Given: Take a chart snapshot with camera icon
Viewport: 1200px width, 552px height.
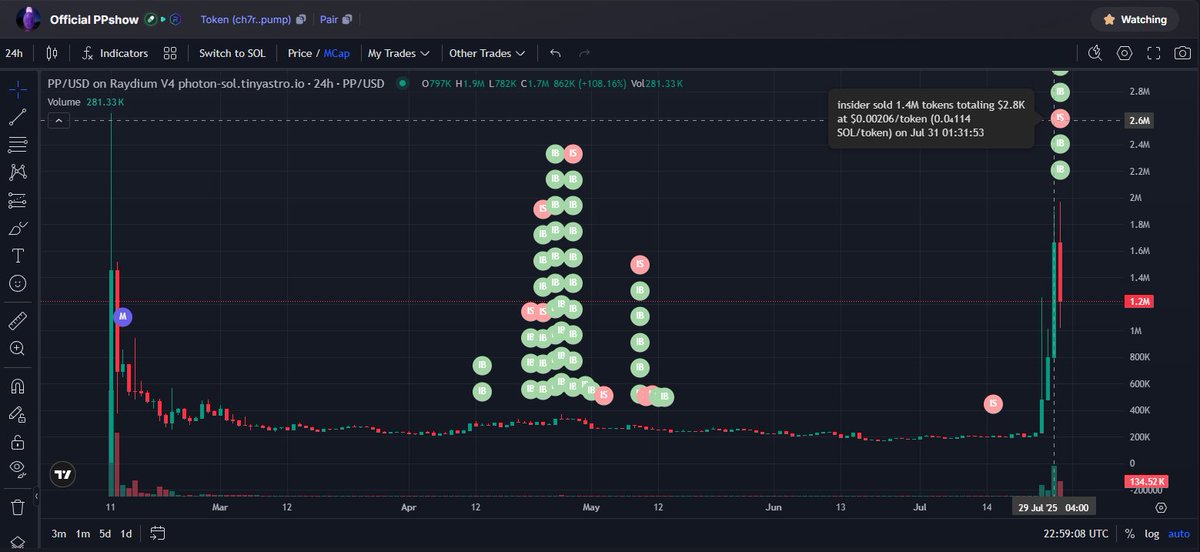Looking at the screenshot, I should click(x=1183, y=53).
